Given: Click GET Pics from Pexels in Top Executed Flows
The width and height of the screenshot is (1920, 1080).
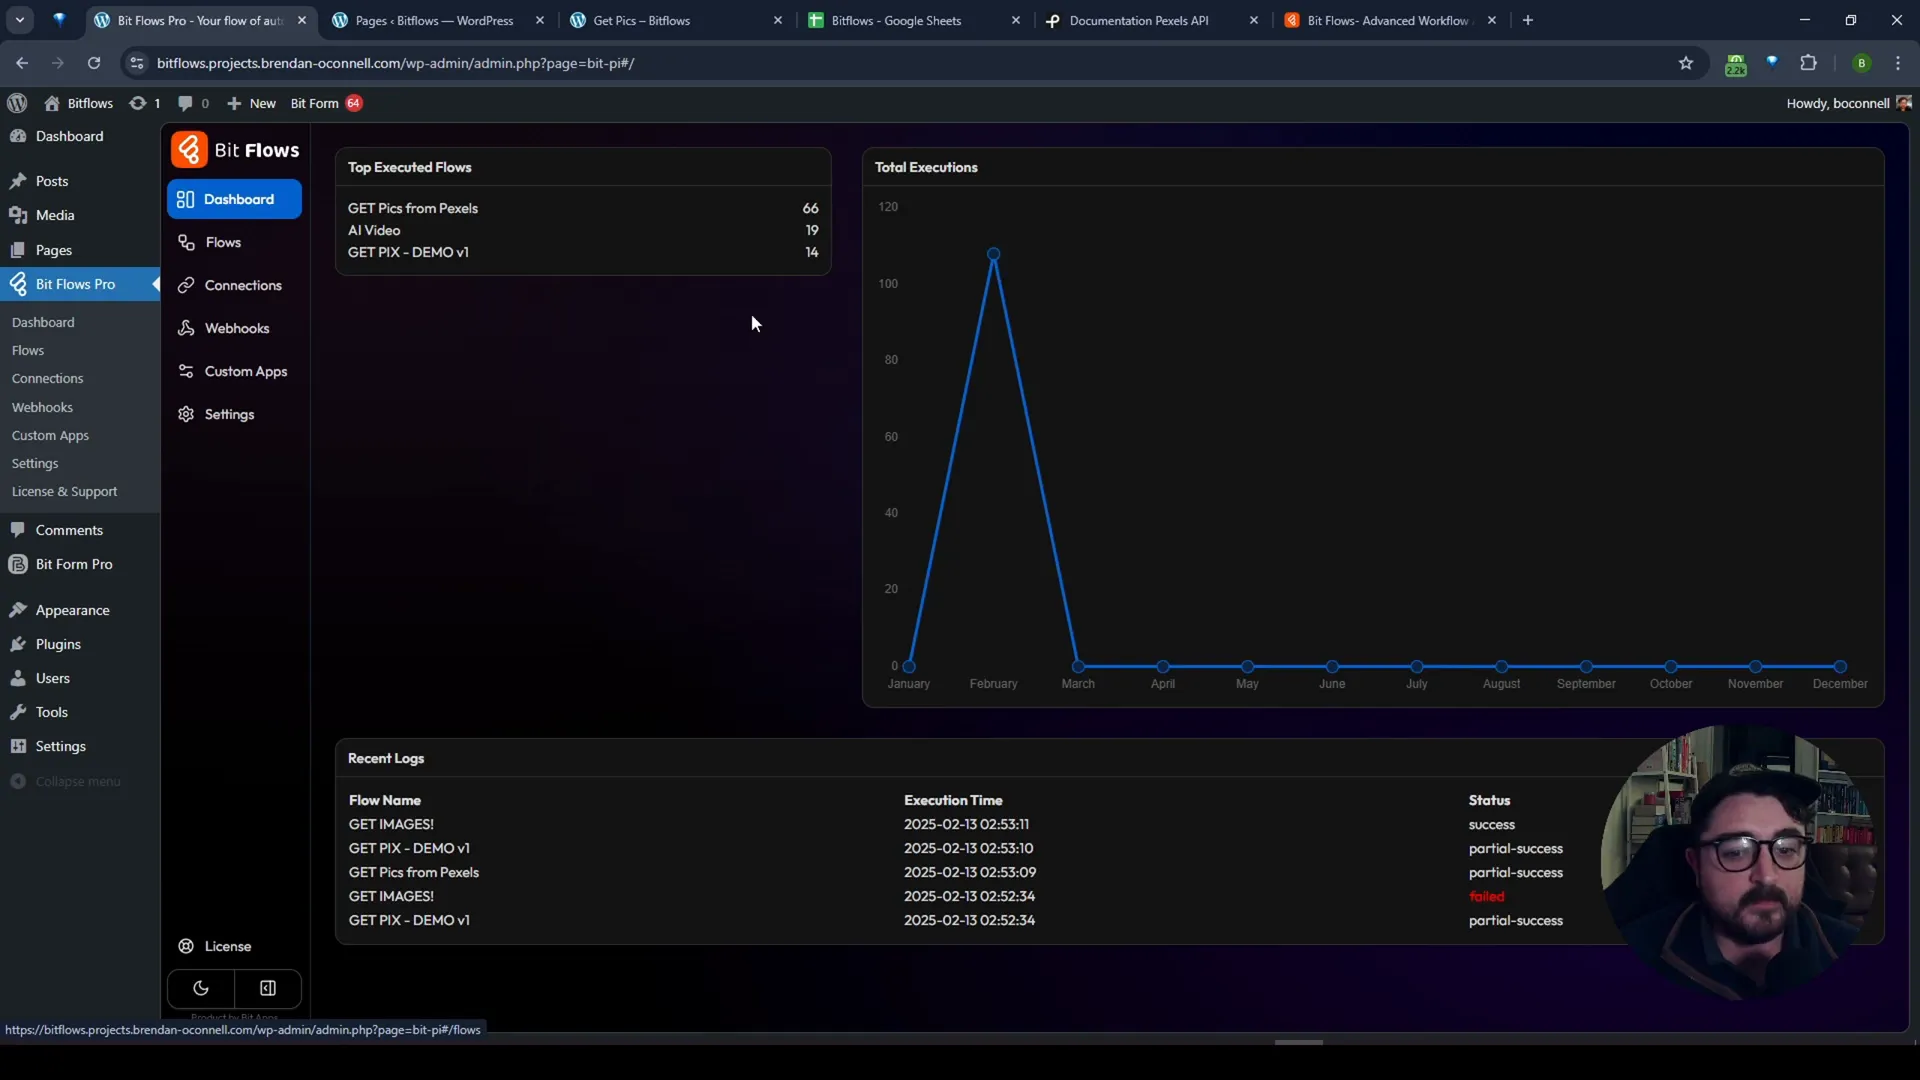Looking at the screenshot, I should [413, 208].
